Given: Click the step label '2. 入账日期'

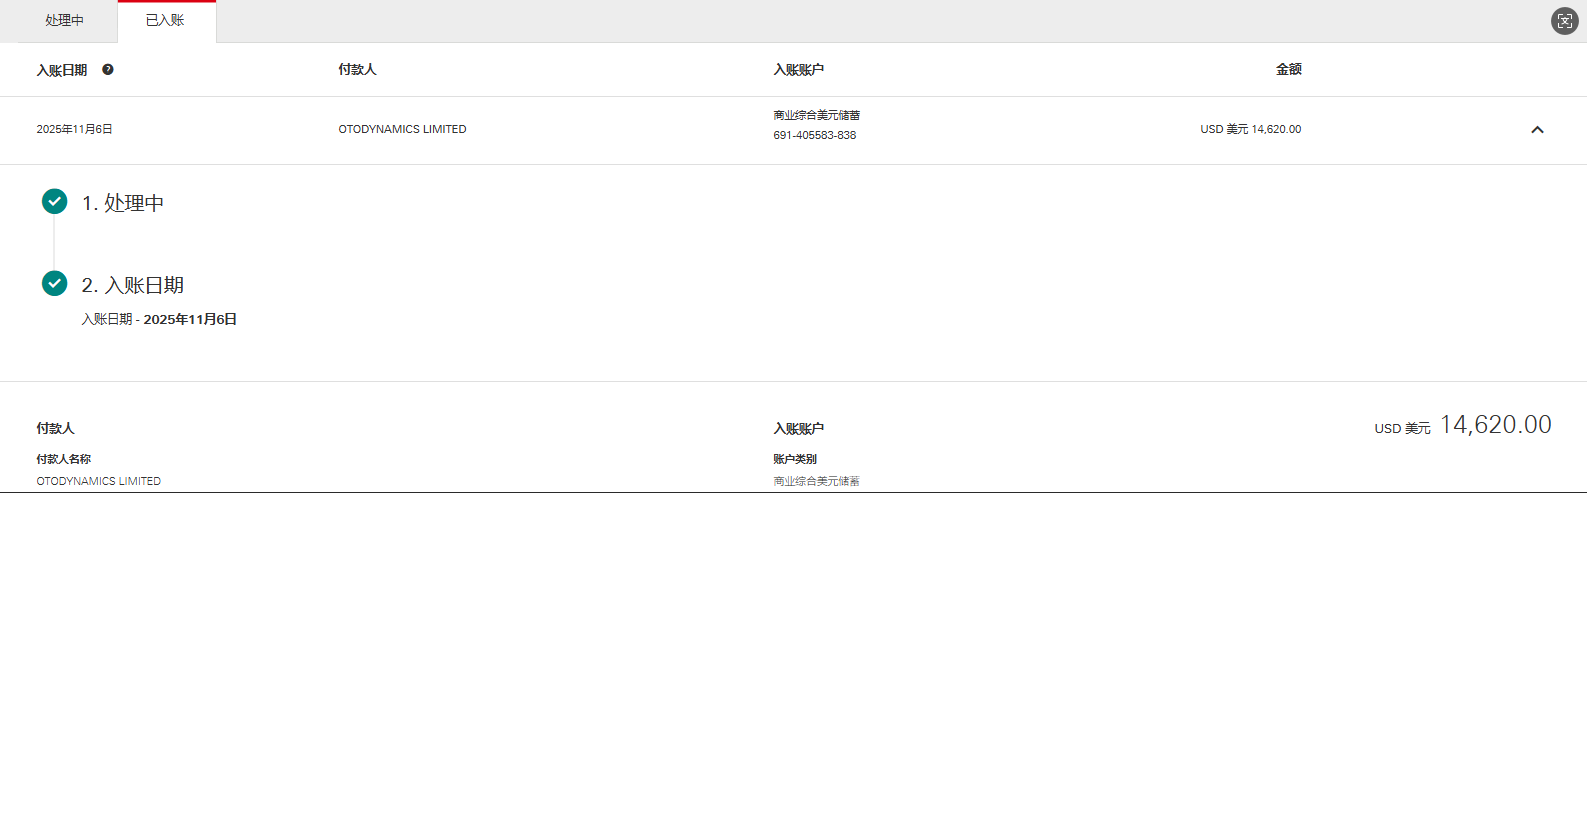Looking at the screenshot, I should 133,285.
